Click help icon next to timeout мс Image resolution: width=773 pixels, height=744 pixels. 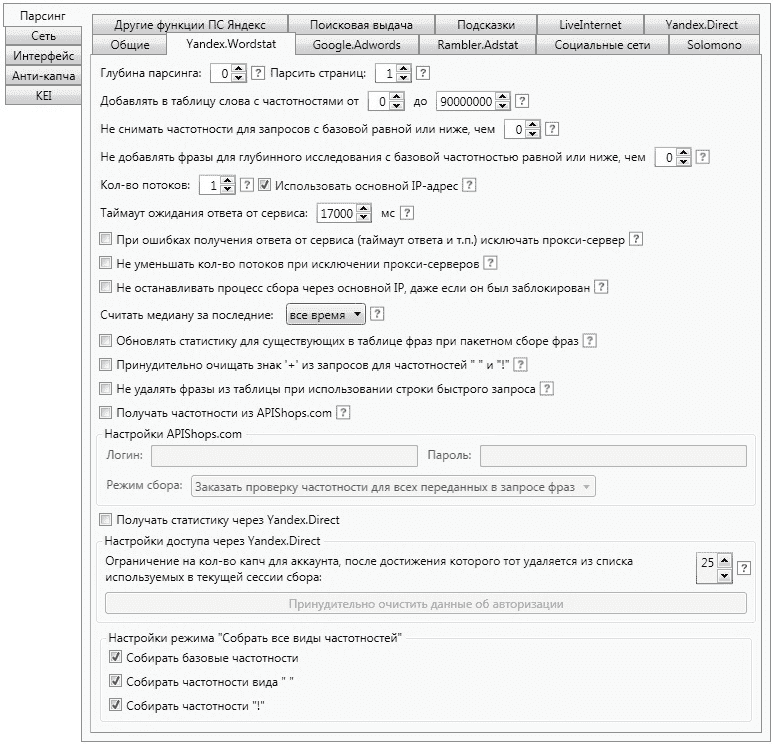click(407, 213)
